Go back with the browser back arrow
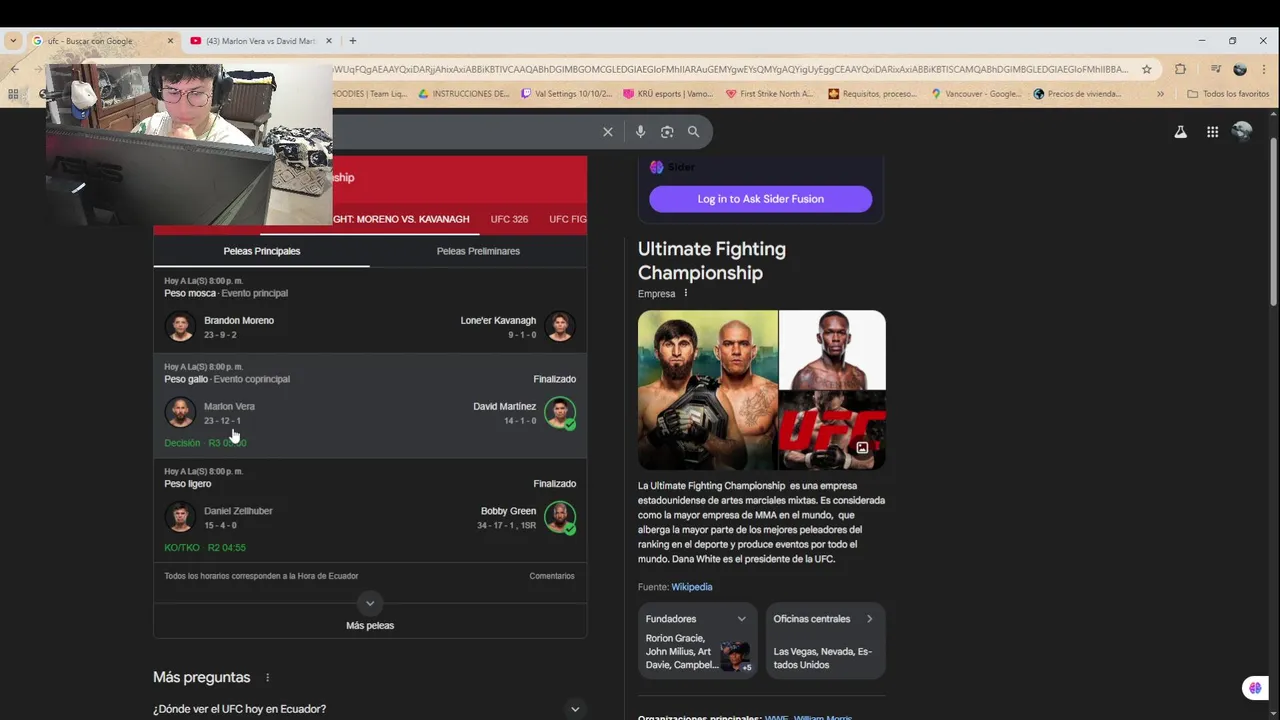The height and width of the screenshot is (720, 1280). pos(15,69)
